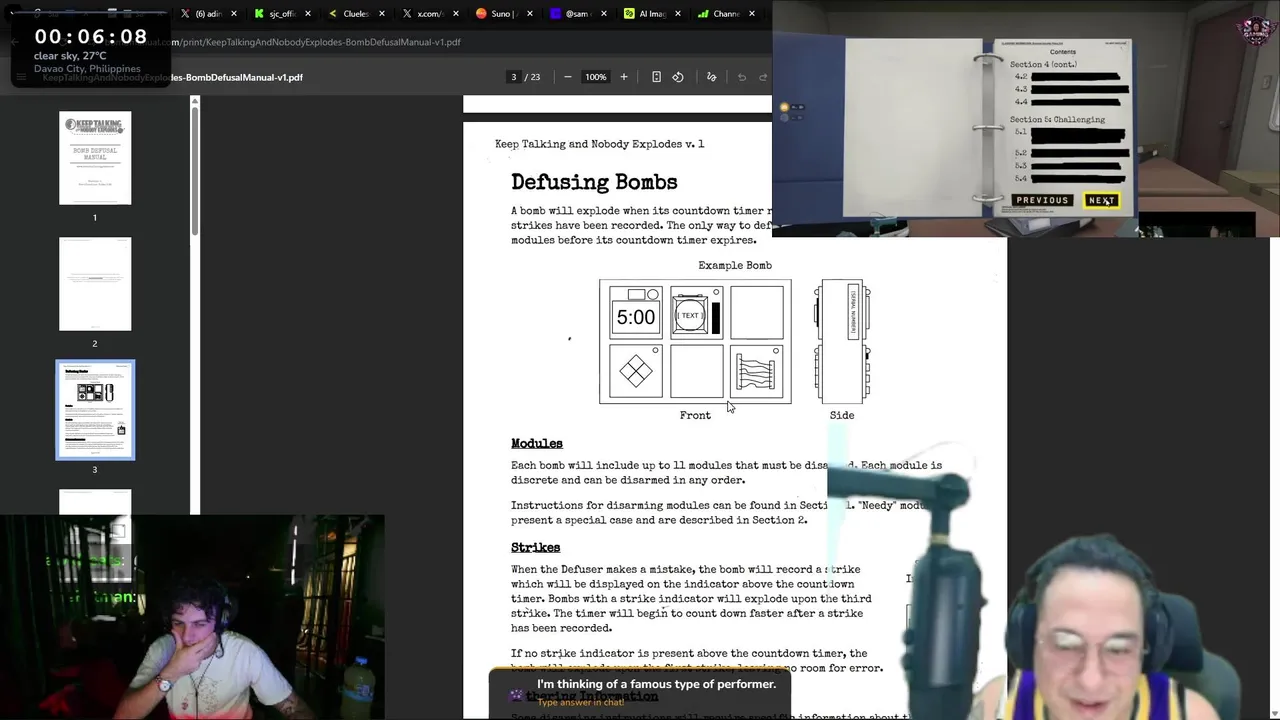1280x720 pixels.
Task: Click the stream timer overlay 00:06:08
Action: 91,36
